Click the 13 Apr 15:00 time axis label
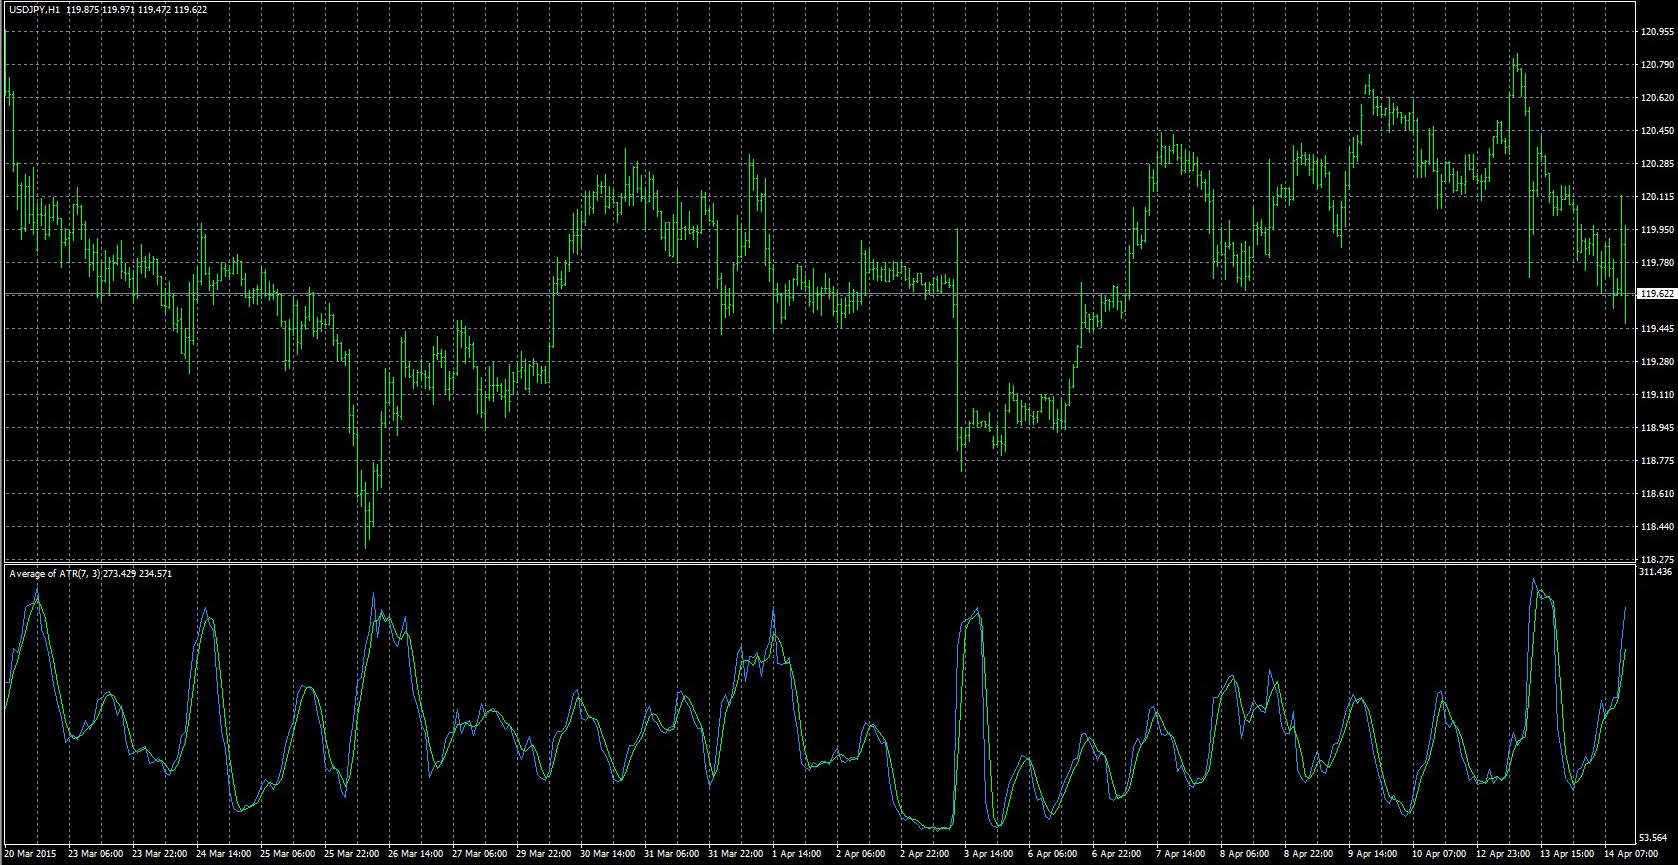This screenshot has height=865, width=1678. [x=1569, y=854]
